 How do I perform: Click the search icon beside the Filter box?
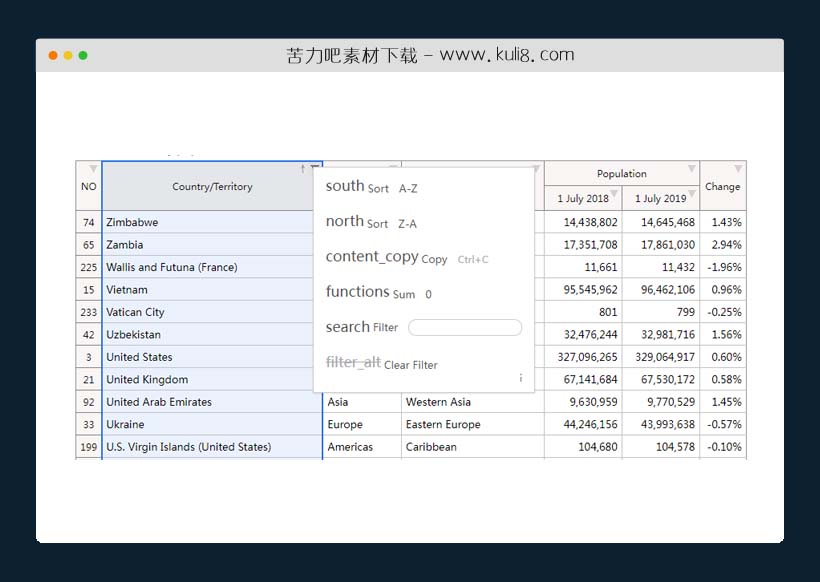coord(347,327)
